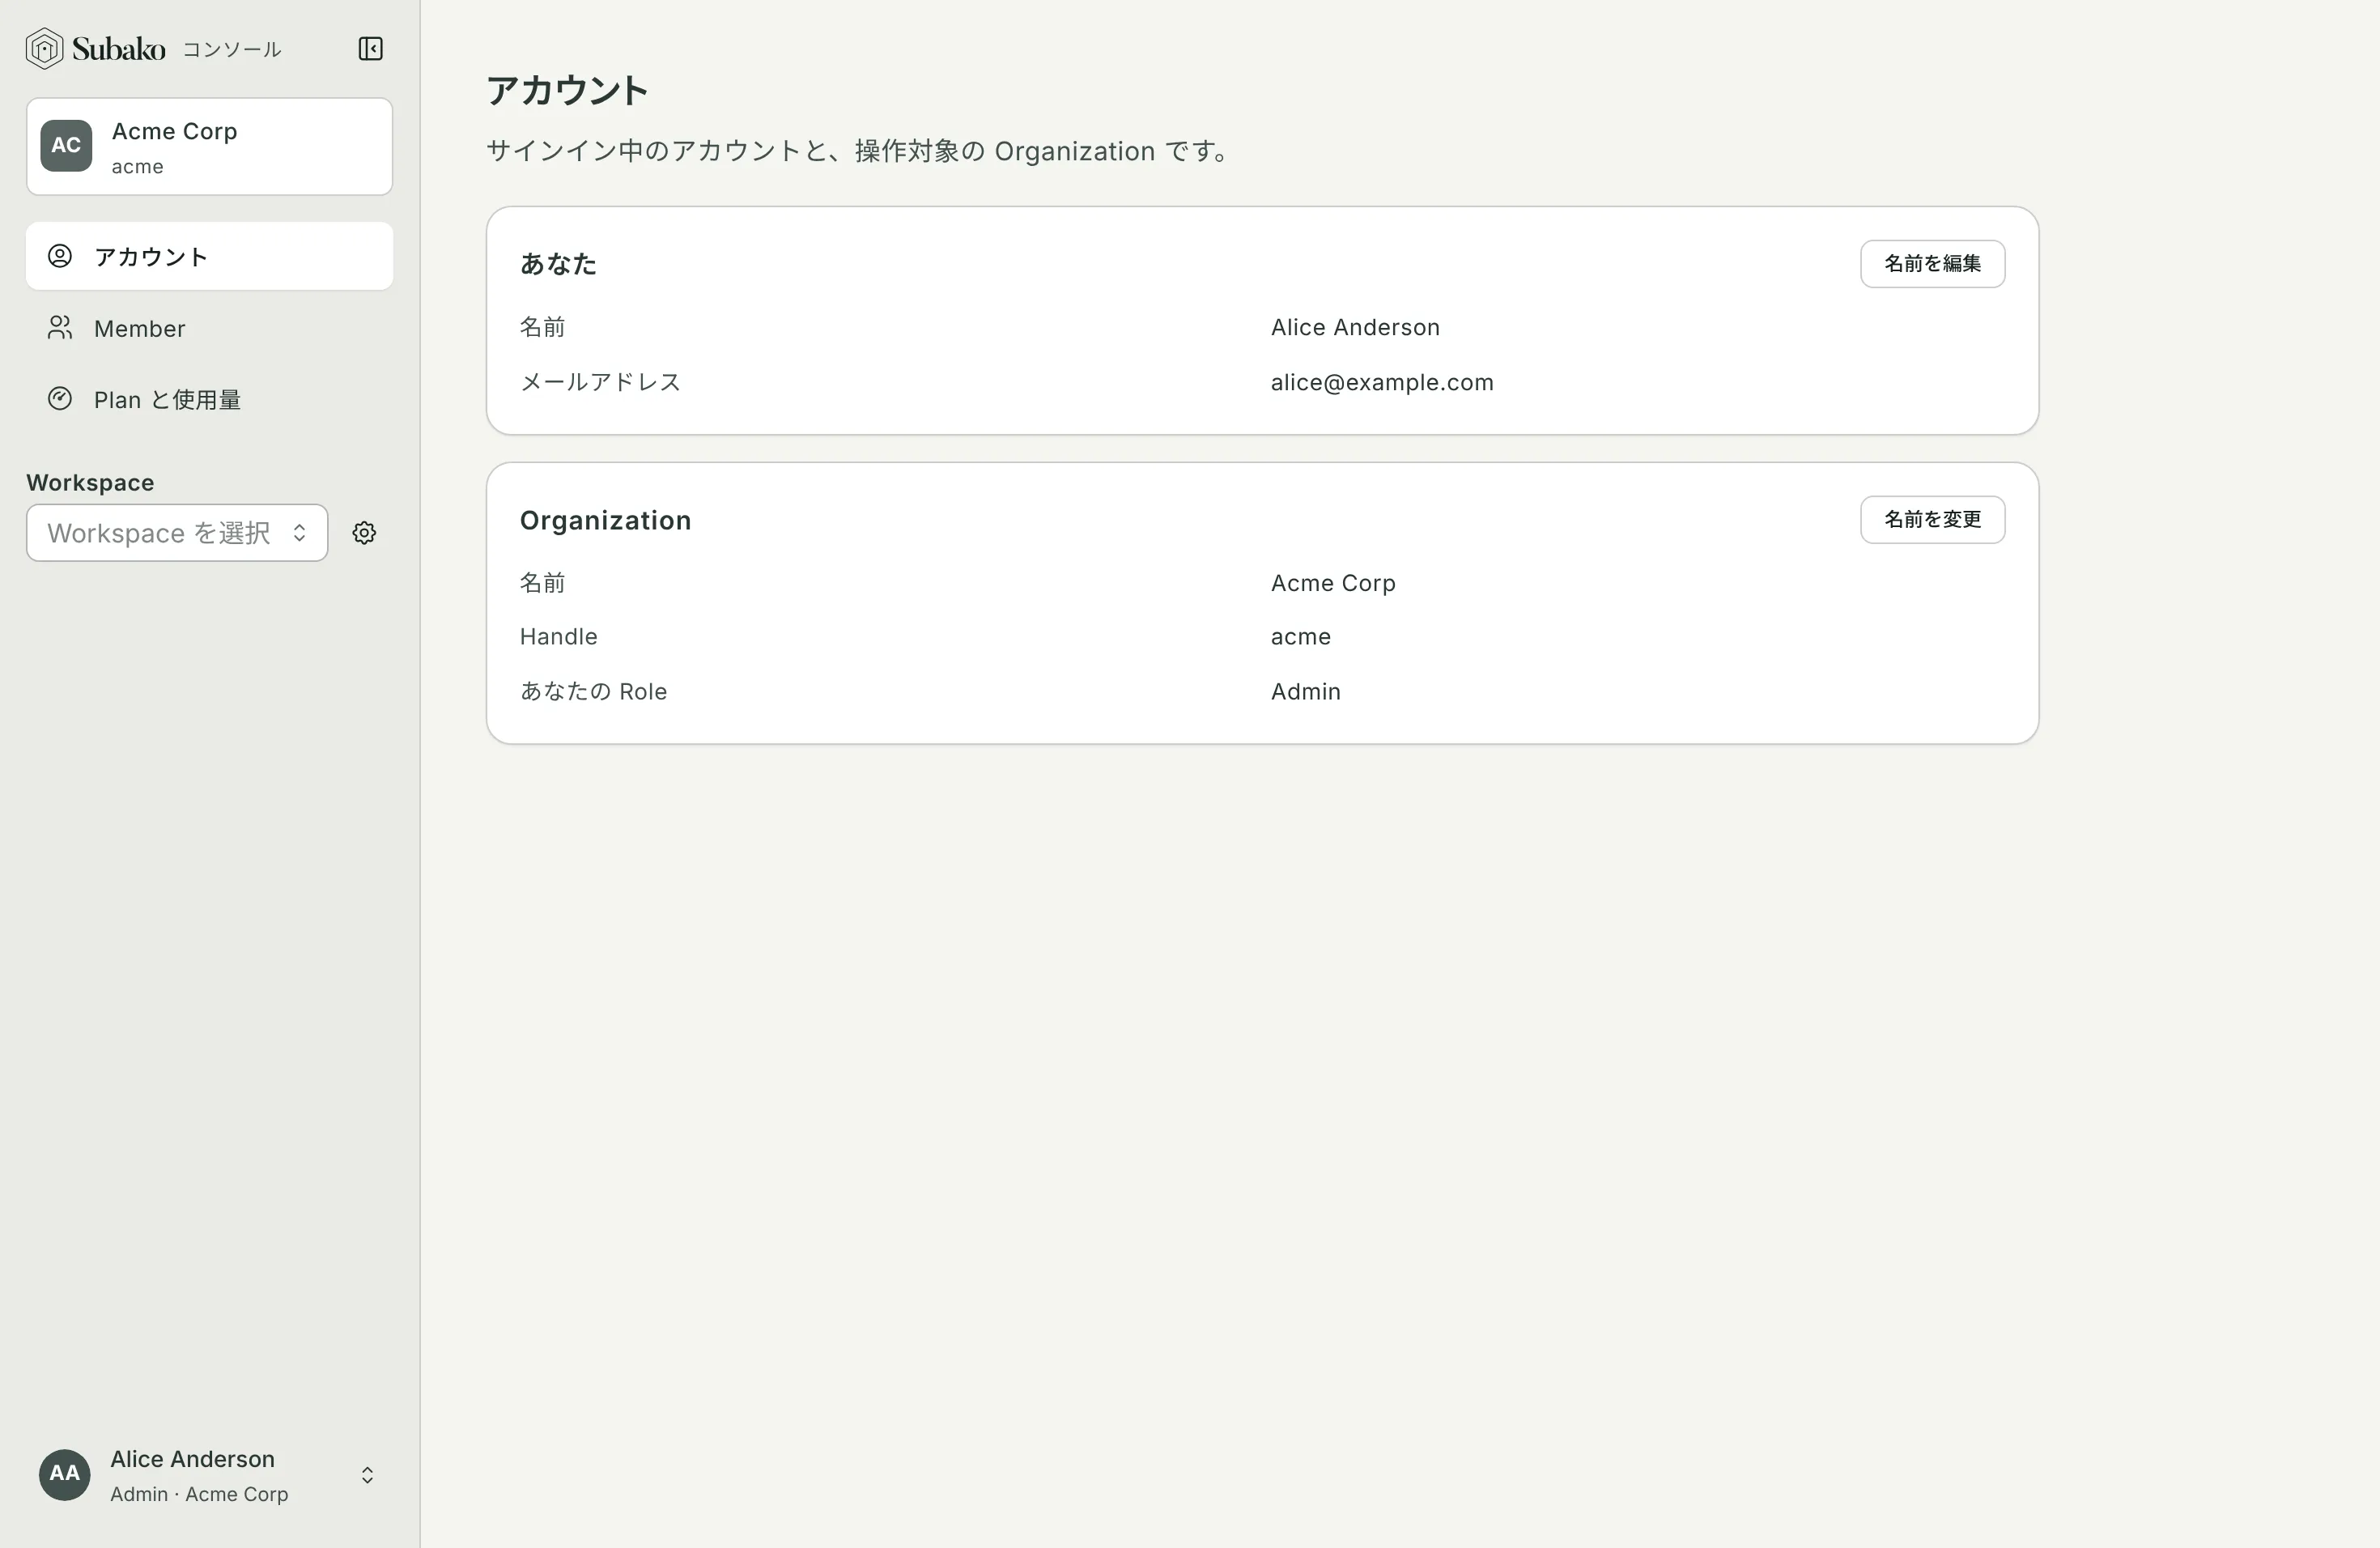Click the あなた card heading

coord(558,264)
